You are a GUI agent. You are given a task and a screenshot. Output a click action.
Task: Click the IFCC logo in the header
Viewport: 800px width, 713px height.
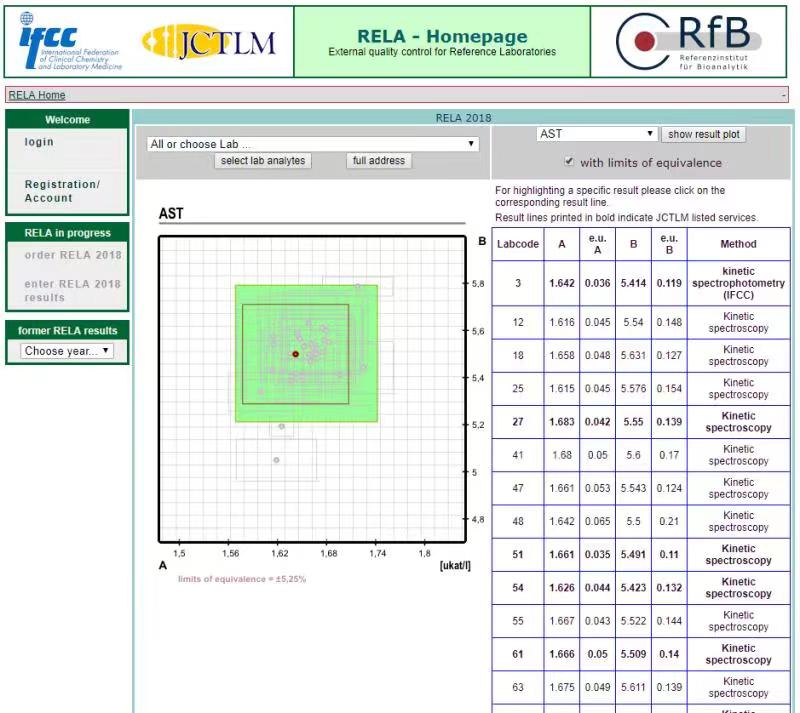(70, 41)
